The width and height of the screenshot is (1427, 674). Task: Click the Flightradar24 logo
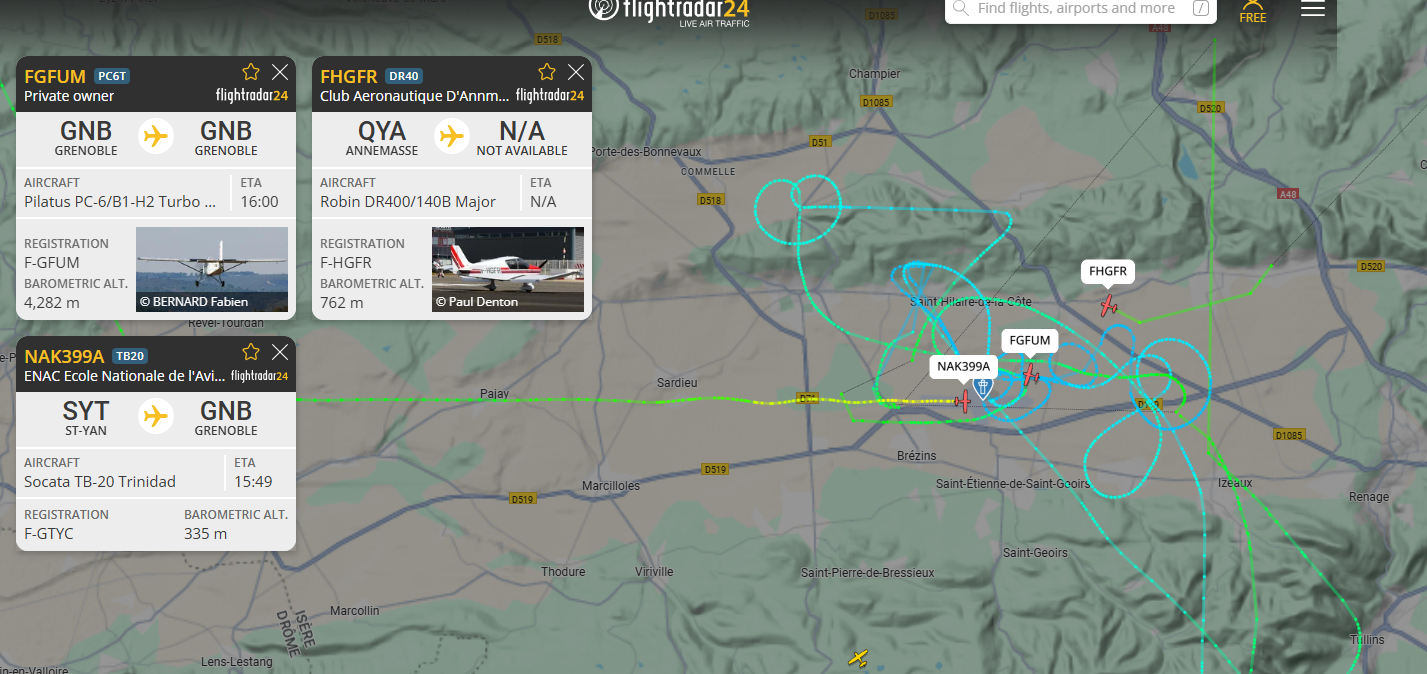point(669,12)
